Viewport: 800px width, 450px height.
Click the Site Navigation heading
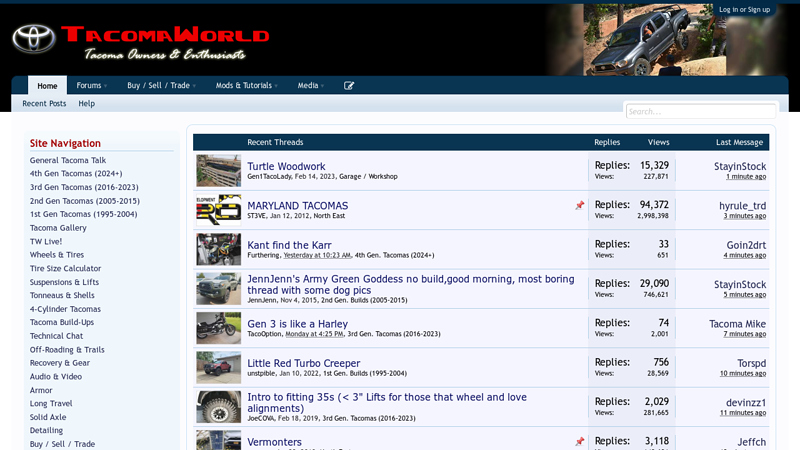pyautogui.click(x=65, y=143)
